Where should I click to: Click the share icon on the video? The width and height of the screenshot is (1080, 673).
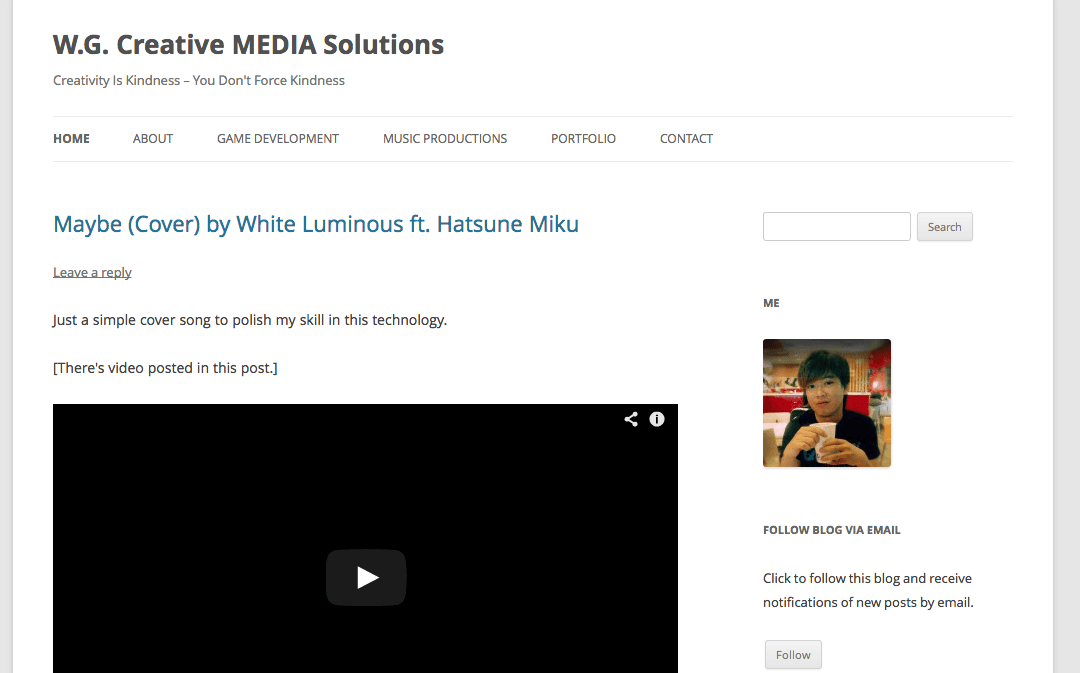click(631, 419)
